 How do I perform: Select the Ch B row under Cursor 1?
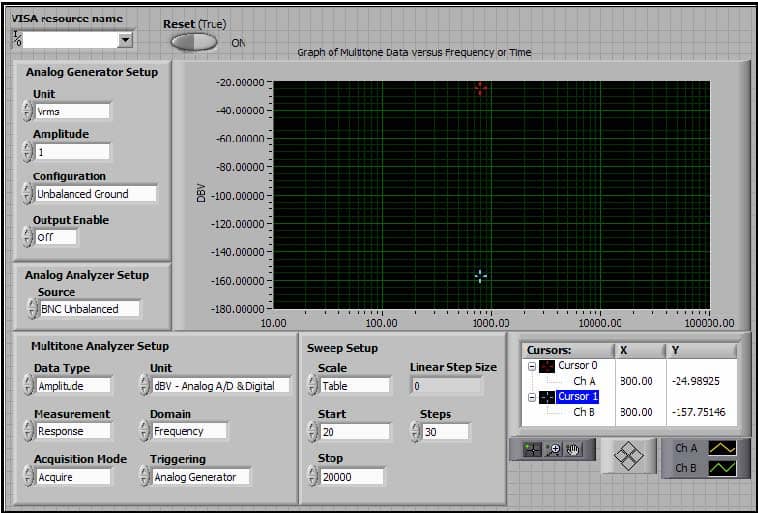[x=584, y=412]
